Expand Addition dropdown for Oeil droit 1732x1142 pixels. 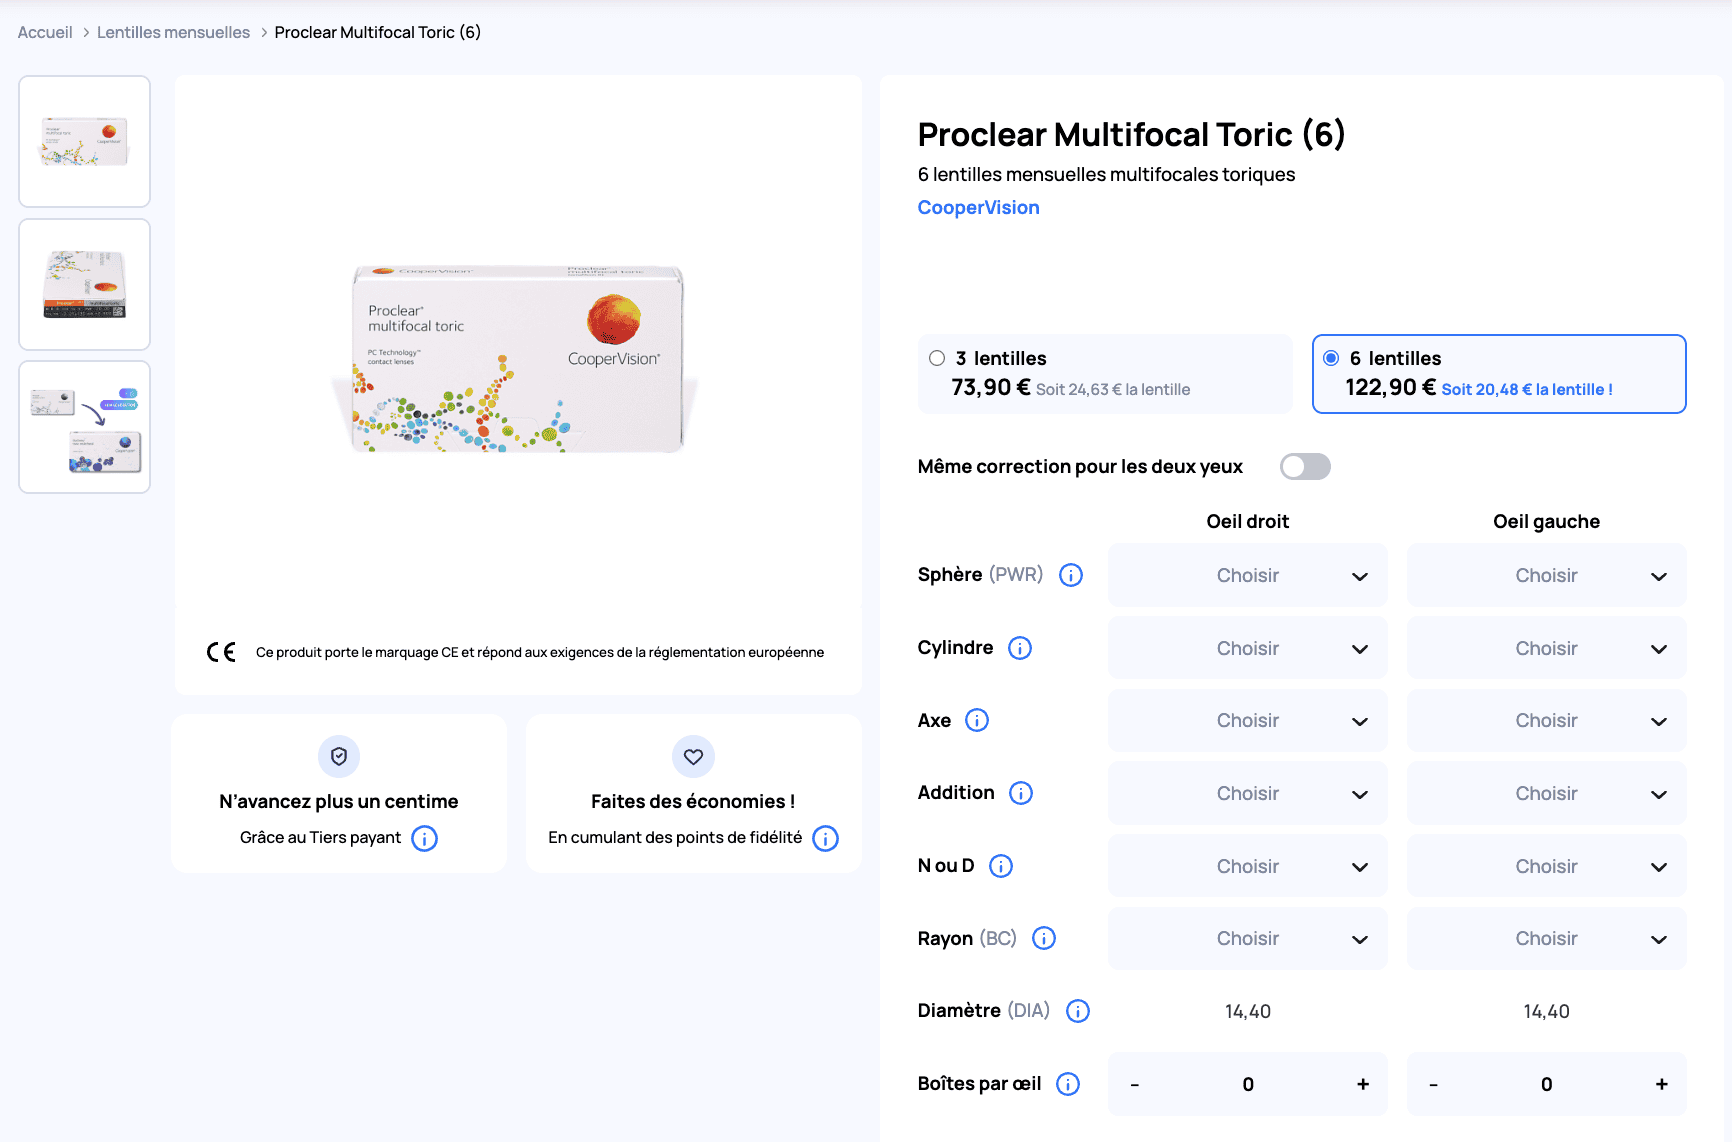[x=1248, y=793]
